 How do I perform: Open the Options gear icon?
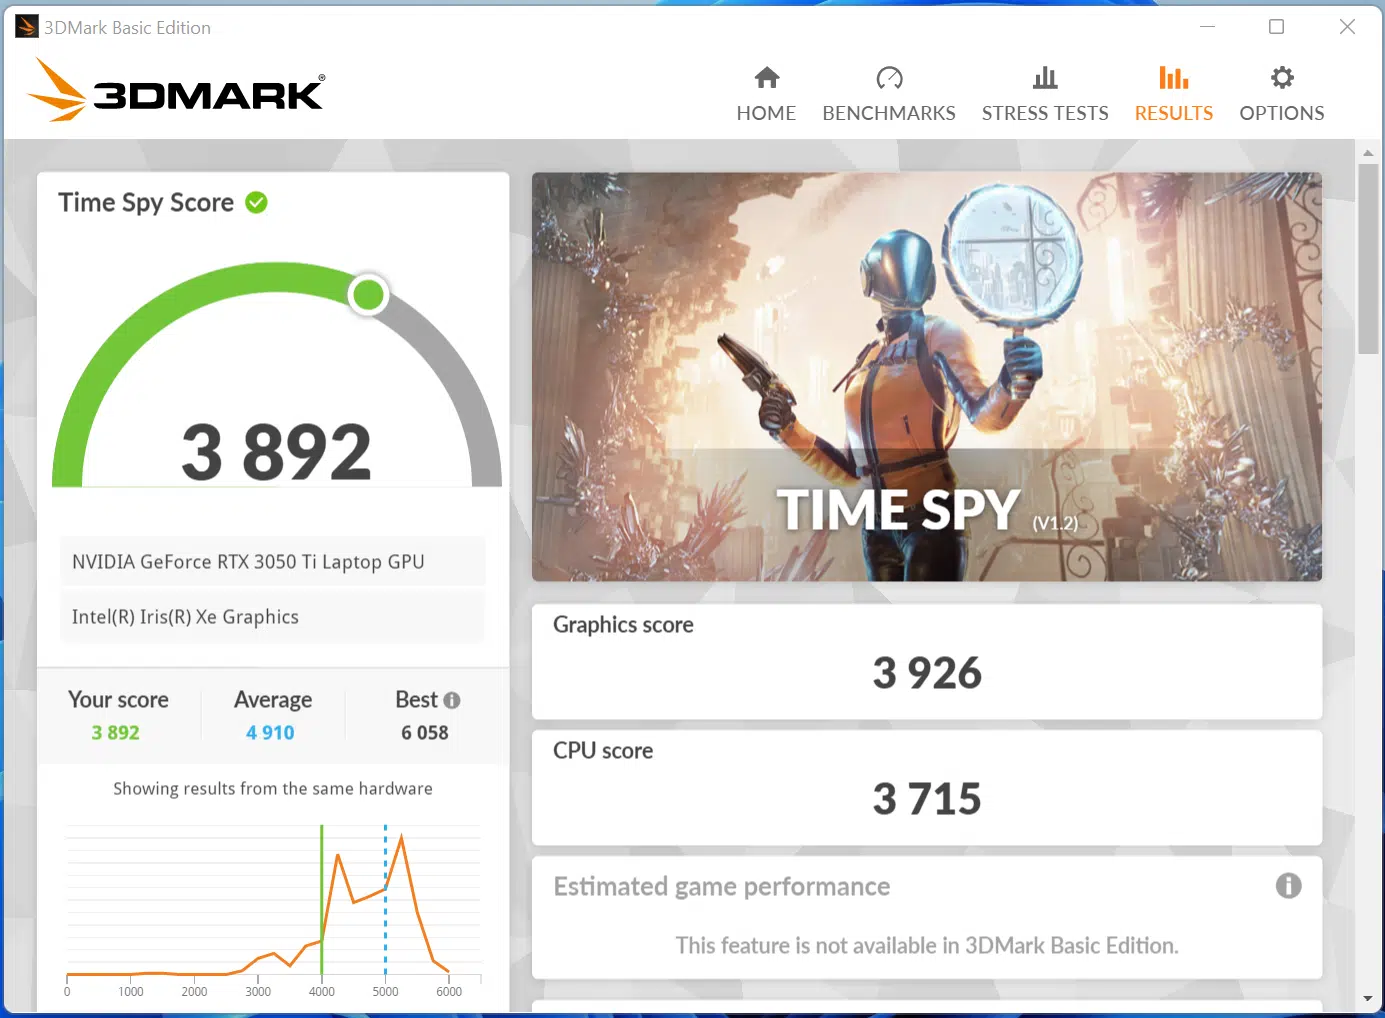[1282, 78]
